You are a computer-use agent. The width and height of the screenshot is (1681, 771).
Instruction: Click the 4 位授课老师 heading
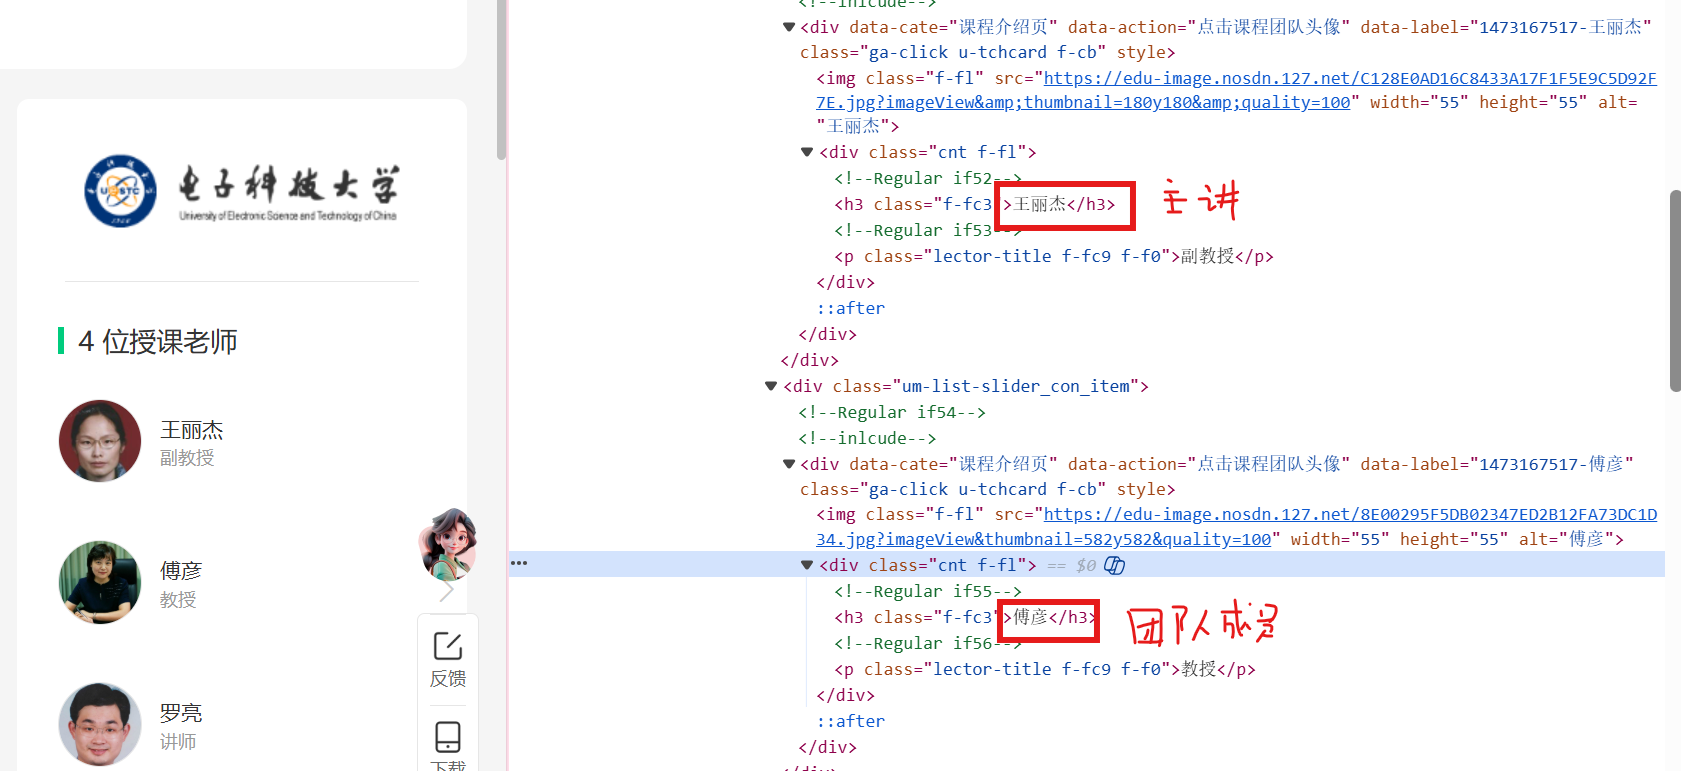[x=158, y=341]
